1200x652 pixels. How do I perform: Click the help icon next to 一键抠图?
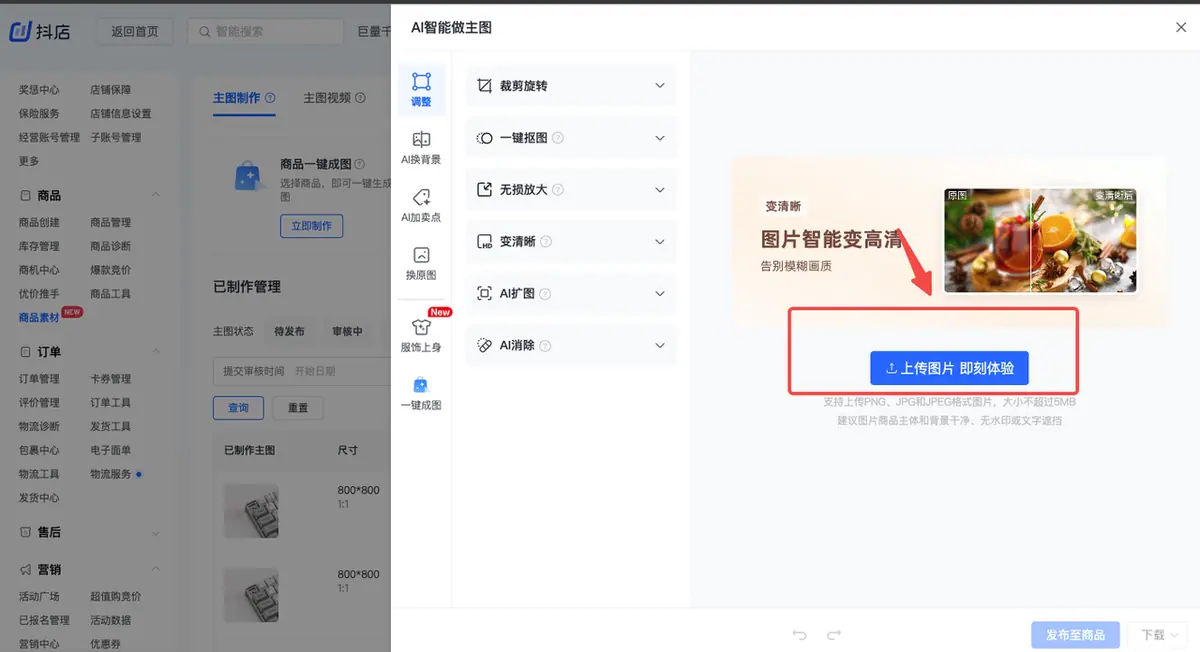558,138
